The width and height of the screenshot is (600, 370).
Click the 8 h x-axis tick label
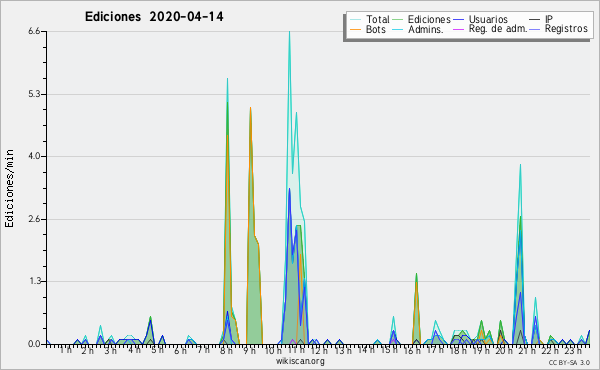(x=226, y=350)
